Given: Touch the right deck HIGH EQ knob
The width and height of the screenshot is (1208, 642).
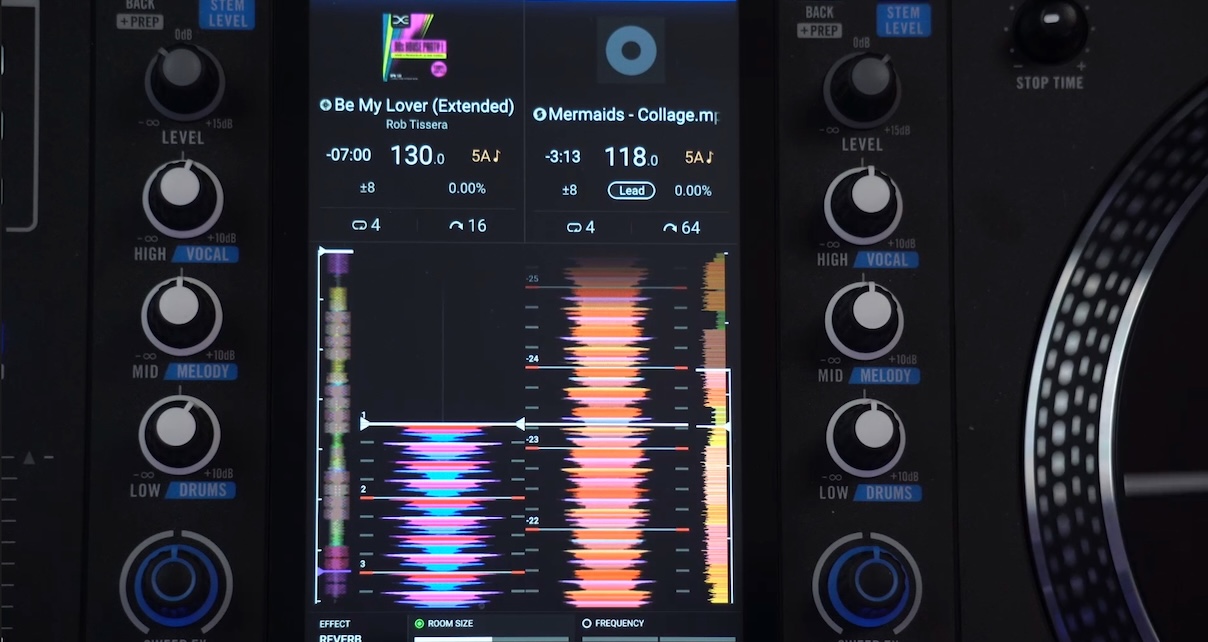Looking at the screenshot, I should pyautogui.click(x=864, y=203).
